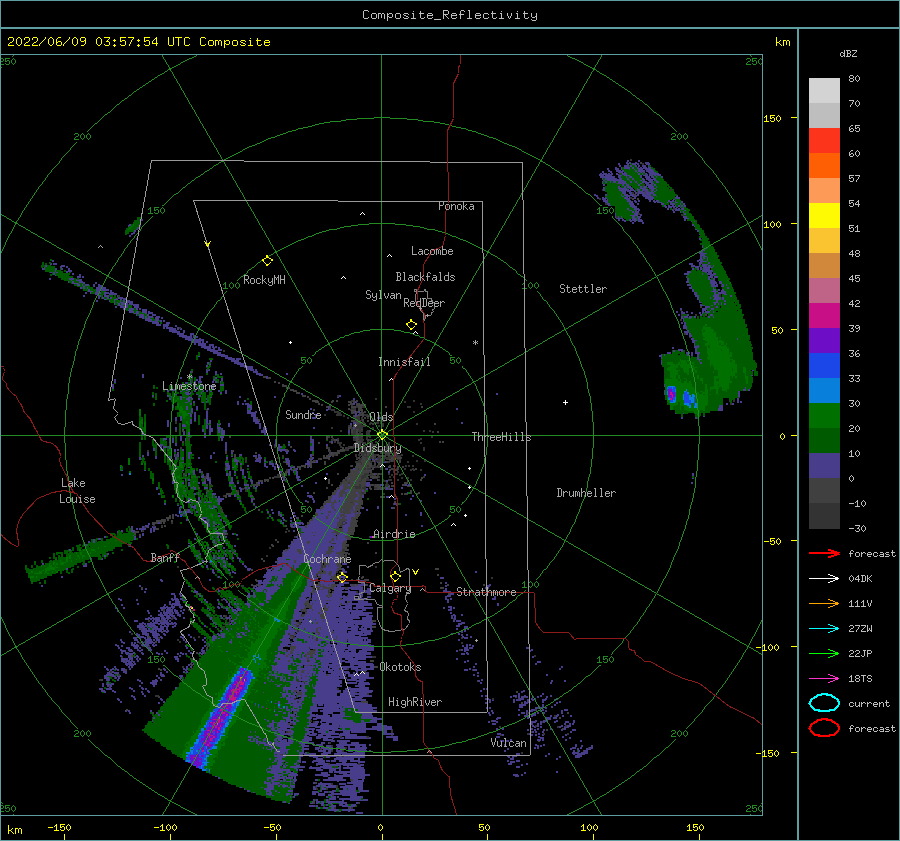Select the green 22JP arrow icon

(824, 653)
